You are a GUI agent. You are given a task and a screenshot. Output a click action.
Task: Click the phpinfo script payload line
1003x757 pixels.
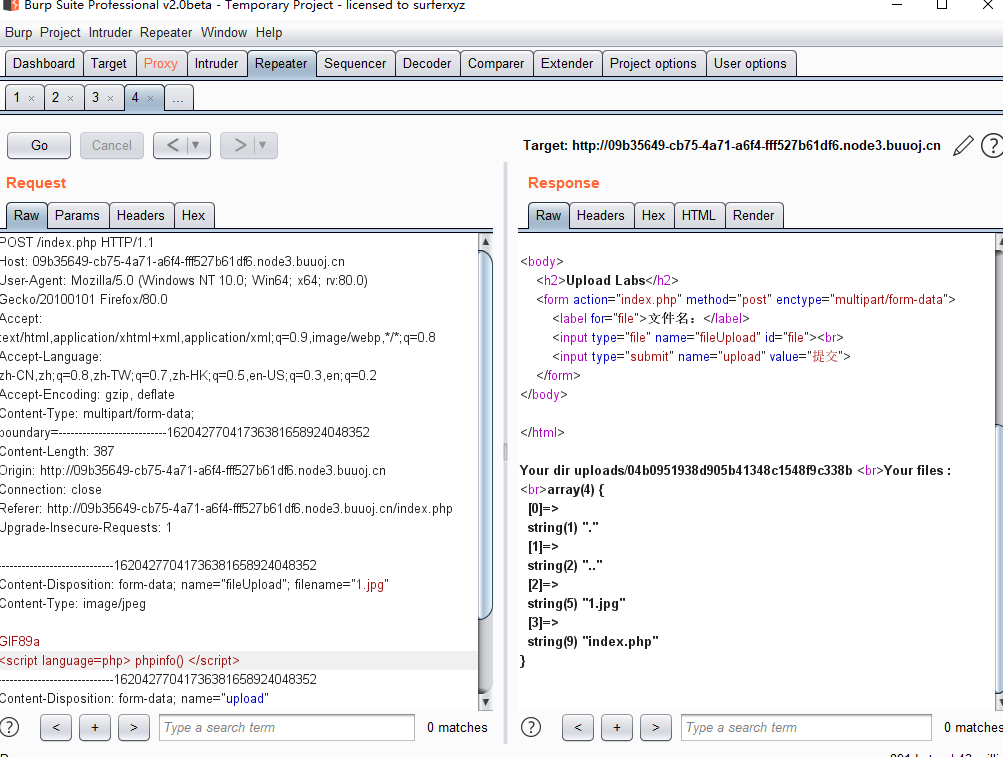click(x=120, y=660)
